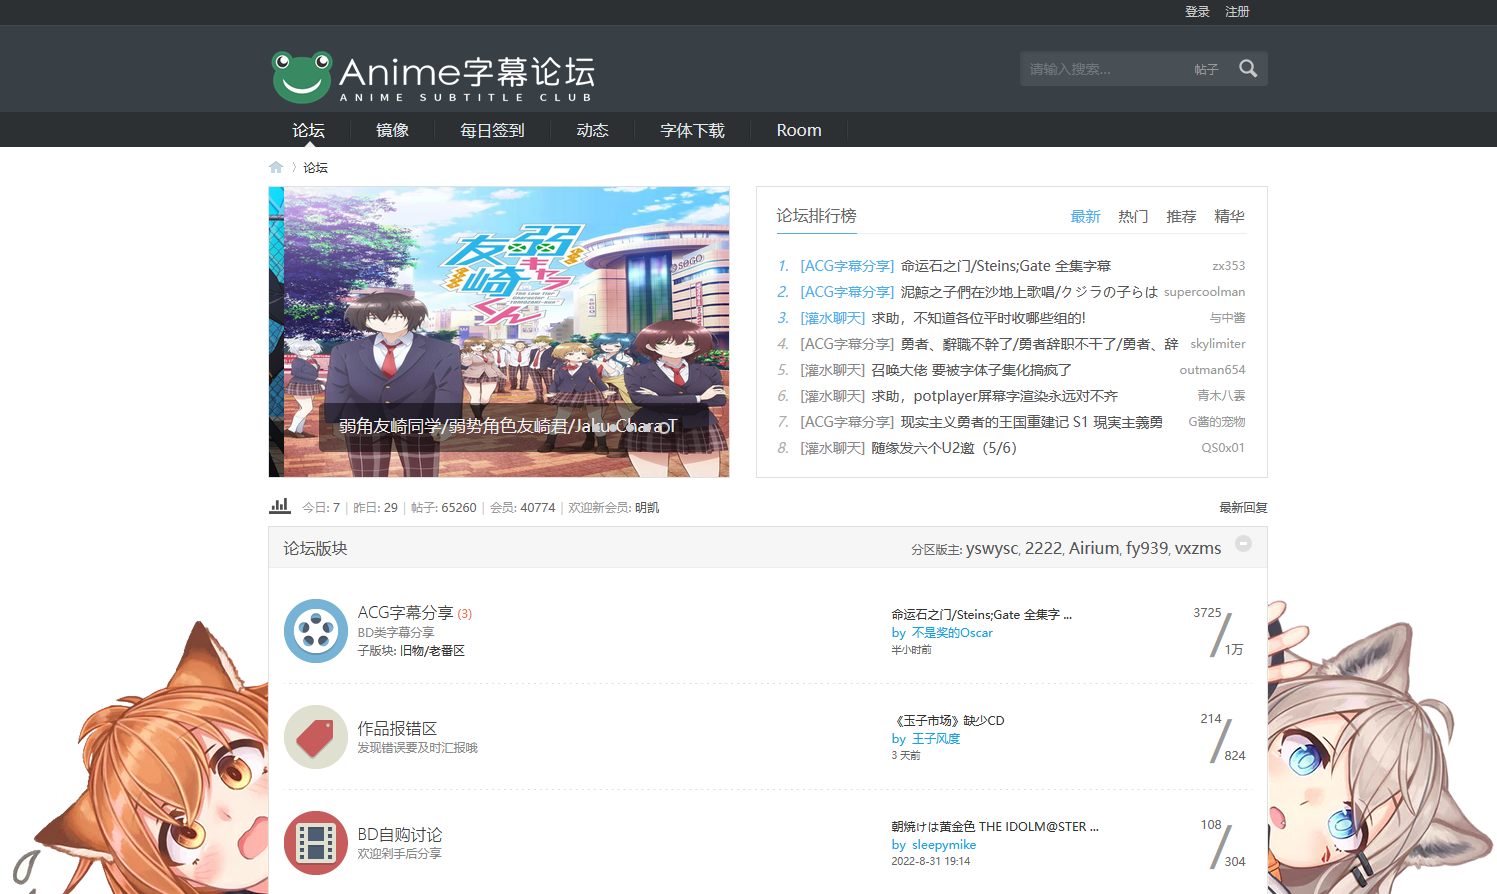
Task: Open the 作品报错区 forum title
Action: pyautogui.click(x=397, y=728)
